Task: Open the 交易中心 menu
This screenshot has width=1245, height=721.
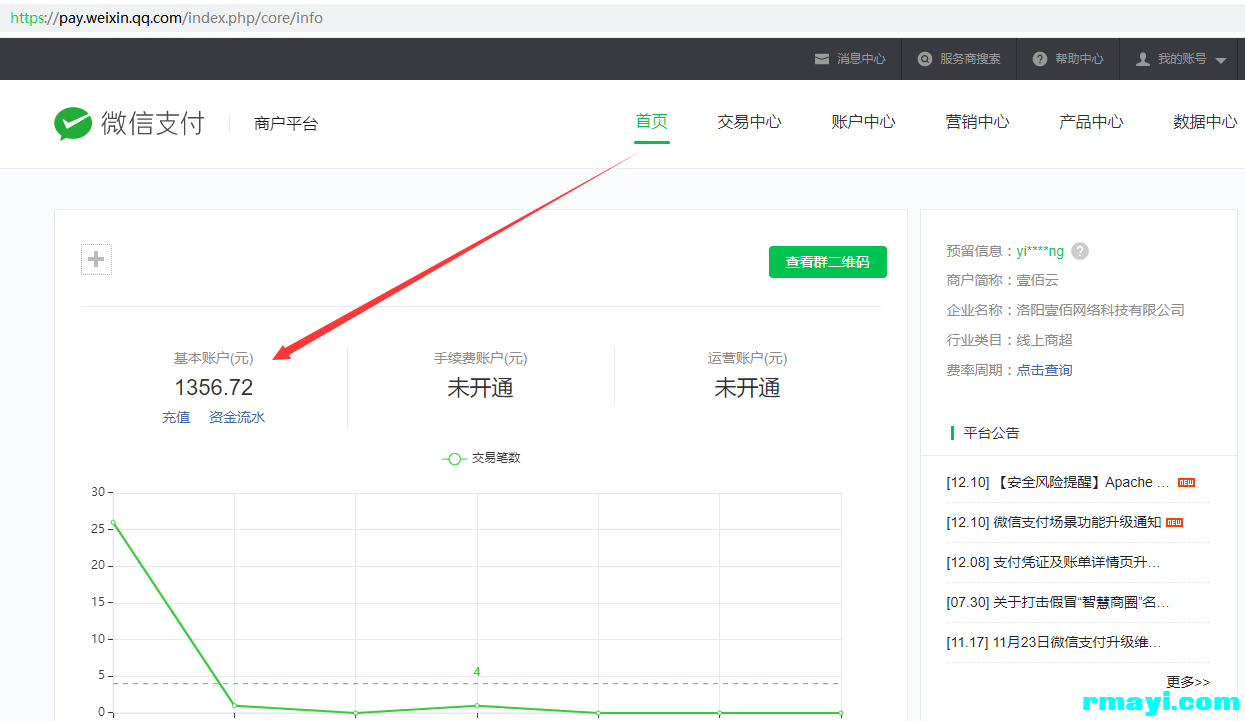Action: [x=749, y=122]
